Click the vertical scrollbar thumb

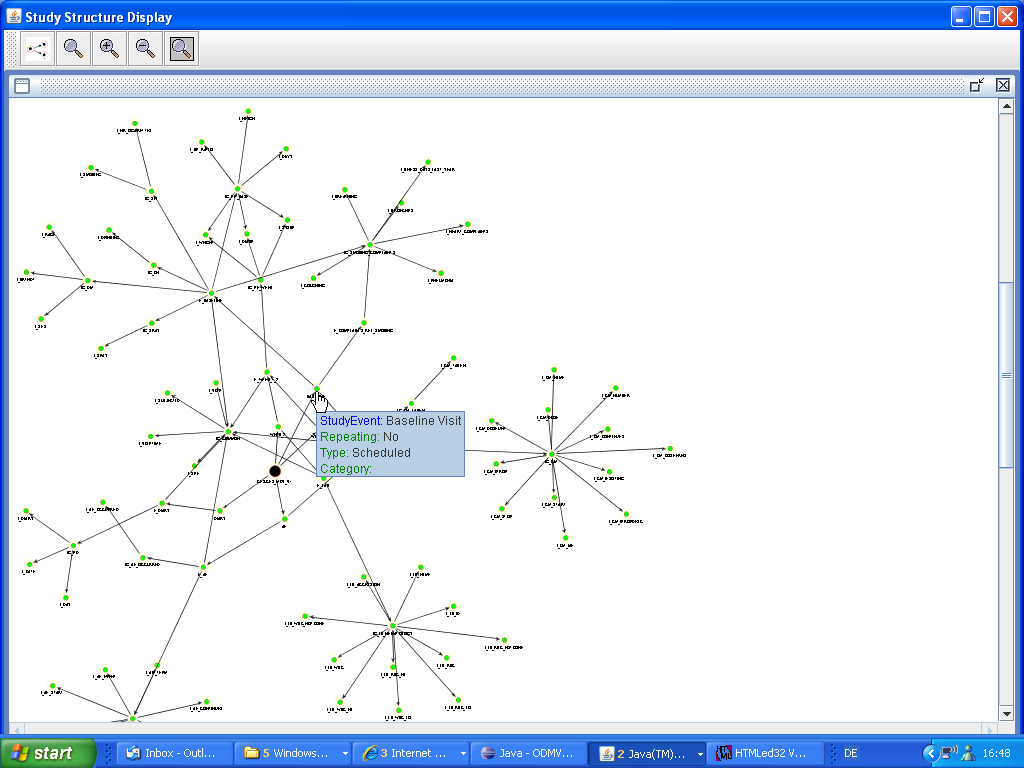(x=1007, y=375)
